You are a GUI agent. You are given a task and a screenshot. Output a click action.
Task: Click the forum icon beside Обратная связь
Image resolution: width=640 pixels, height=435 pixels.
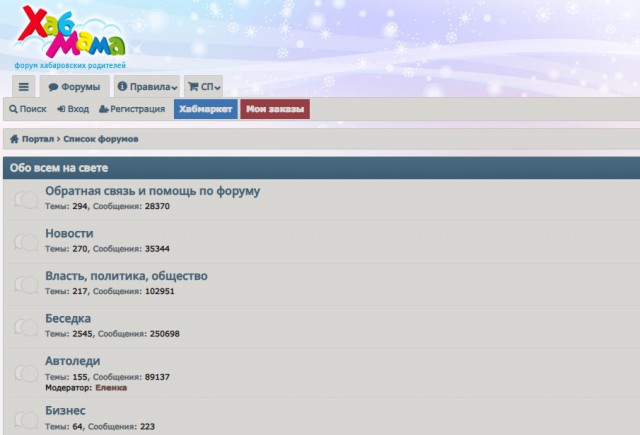click(x=26, y=200)
